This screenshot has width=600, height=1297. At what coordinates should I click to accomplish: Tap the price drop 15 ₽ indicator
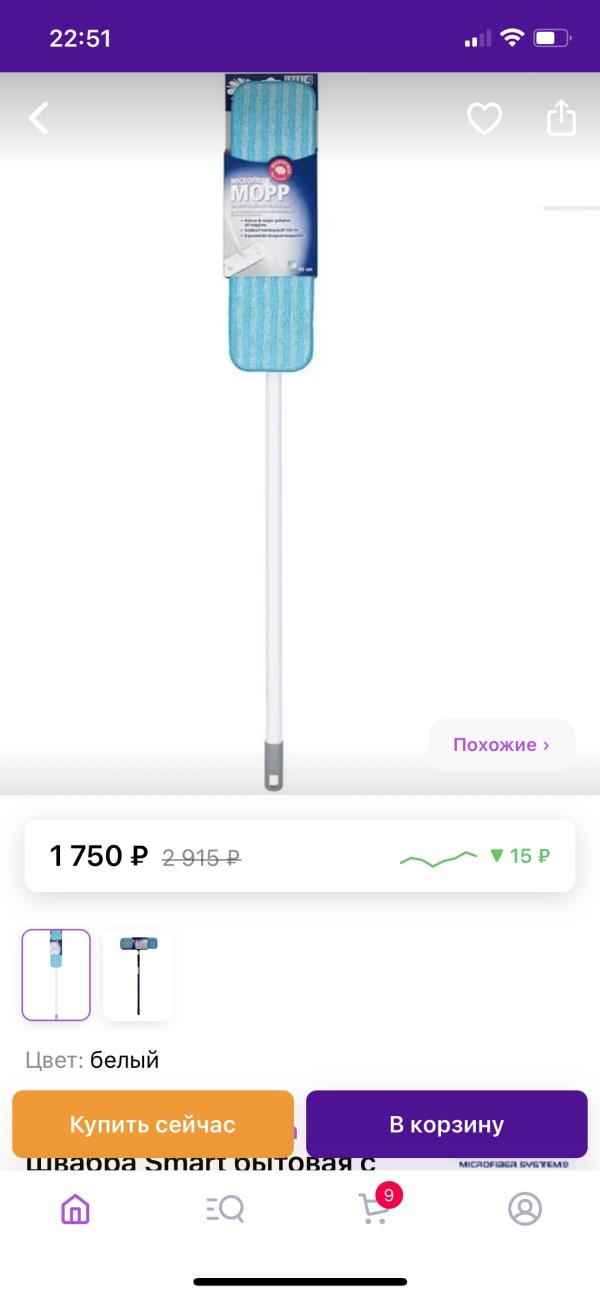(x=519, y=856)
